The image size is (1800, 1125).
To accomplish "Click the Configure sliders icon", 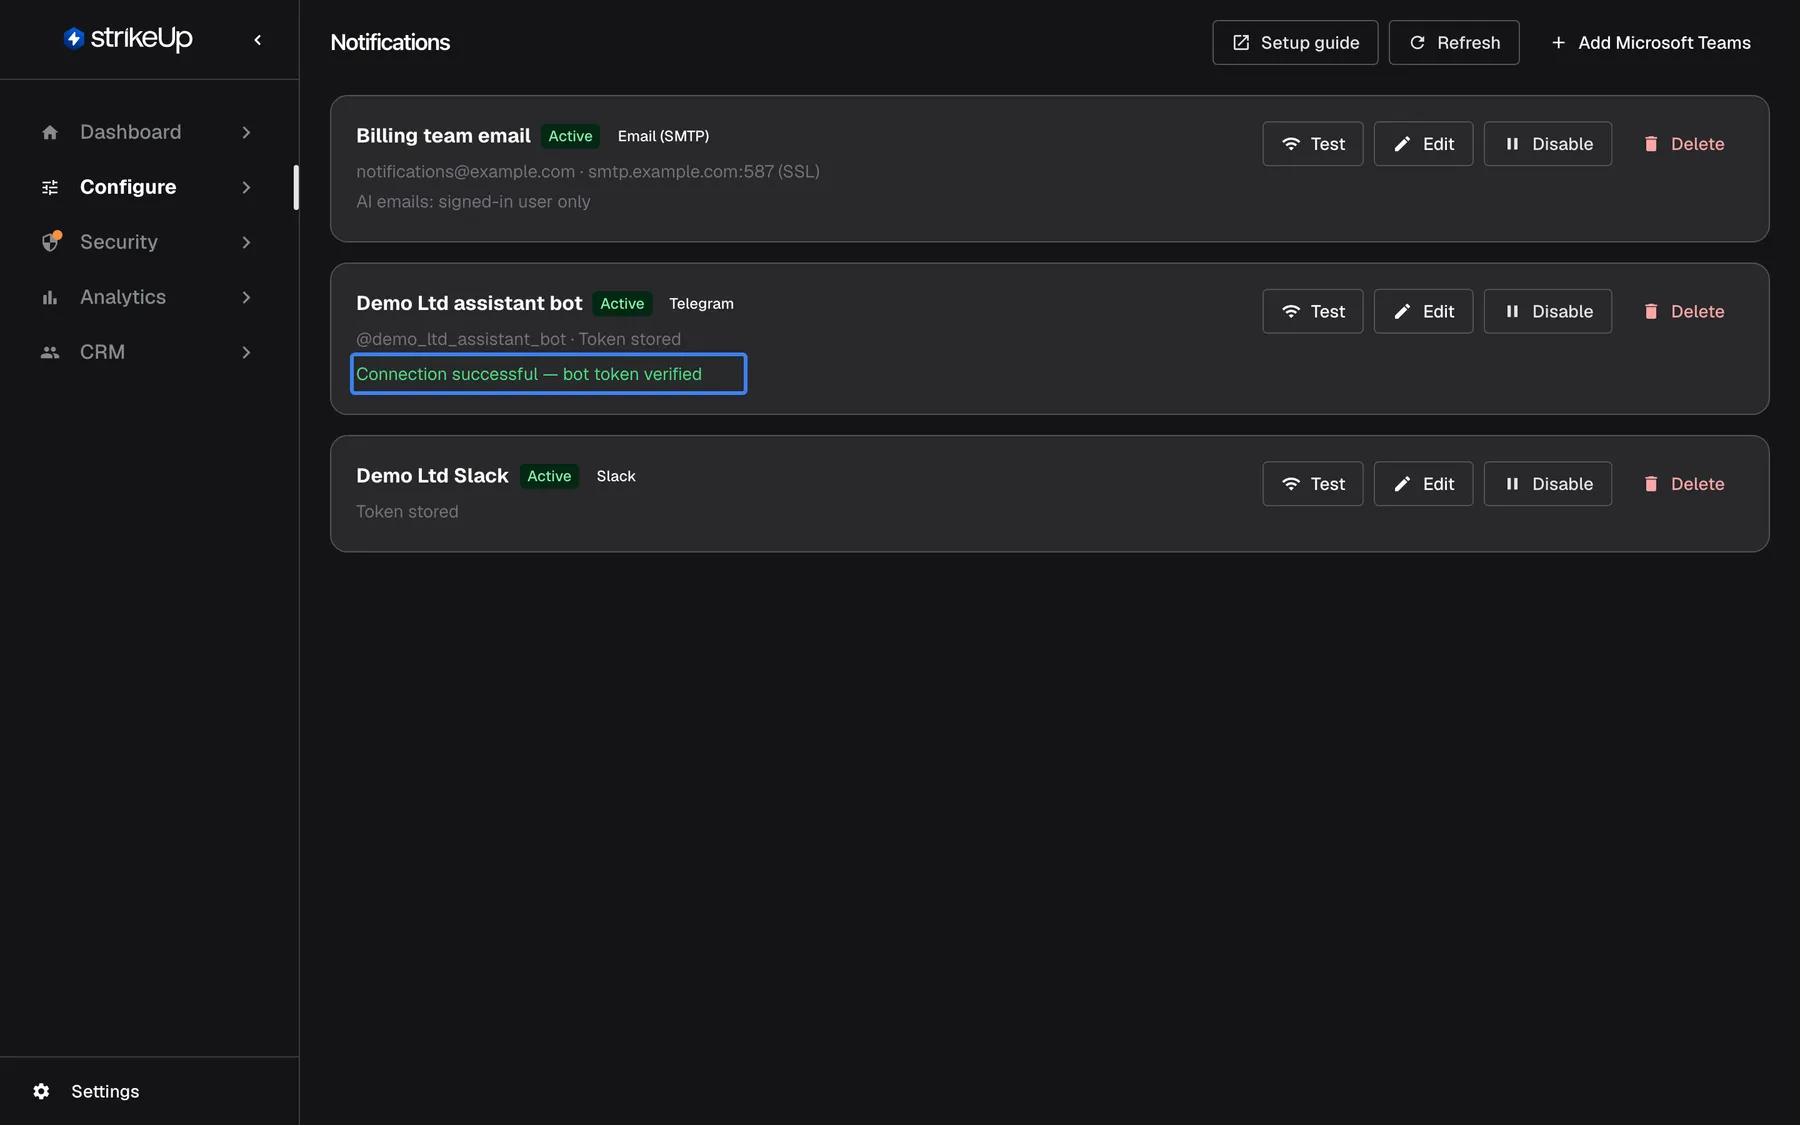I will pyautogui.click(x=50, y=187).
